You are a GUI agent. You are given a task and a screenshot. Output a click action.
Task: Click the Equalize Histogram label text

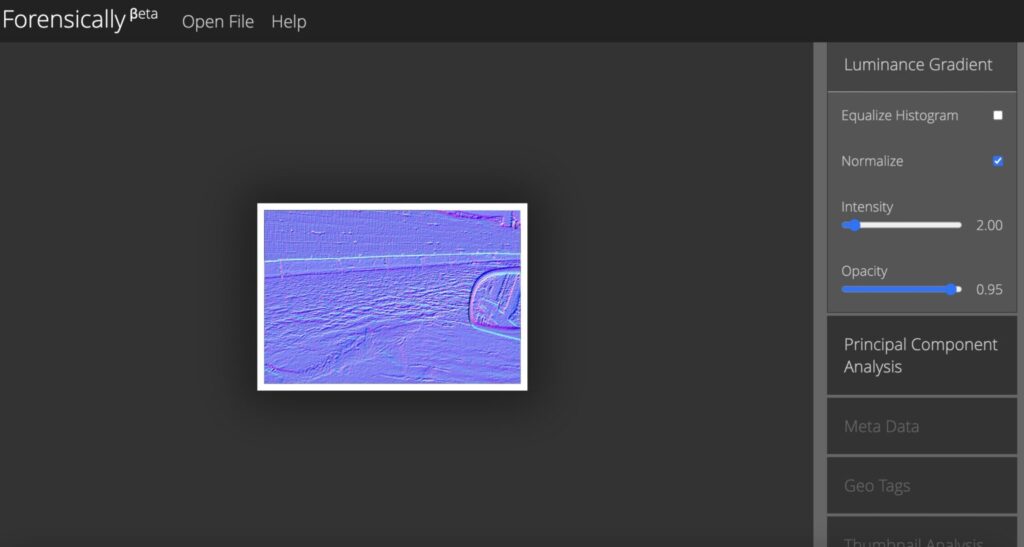tap(899, 116)
